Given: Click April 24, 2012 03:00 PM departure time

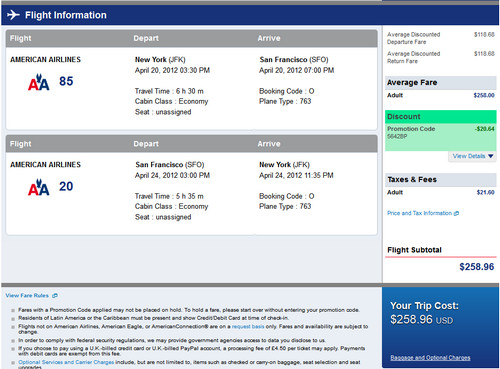Looking at the screenshot, I should pos(172,175).
